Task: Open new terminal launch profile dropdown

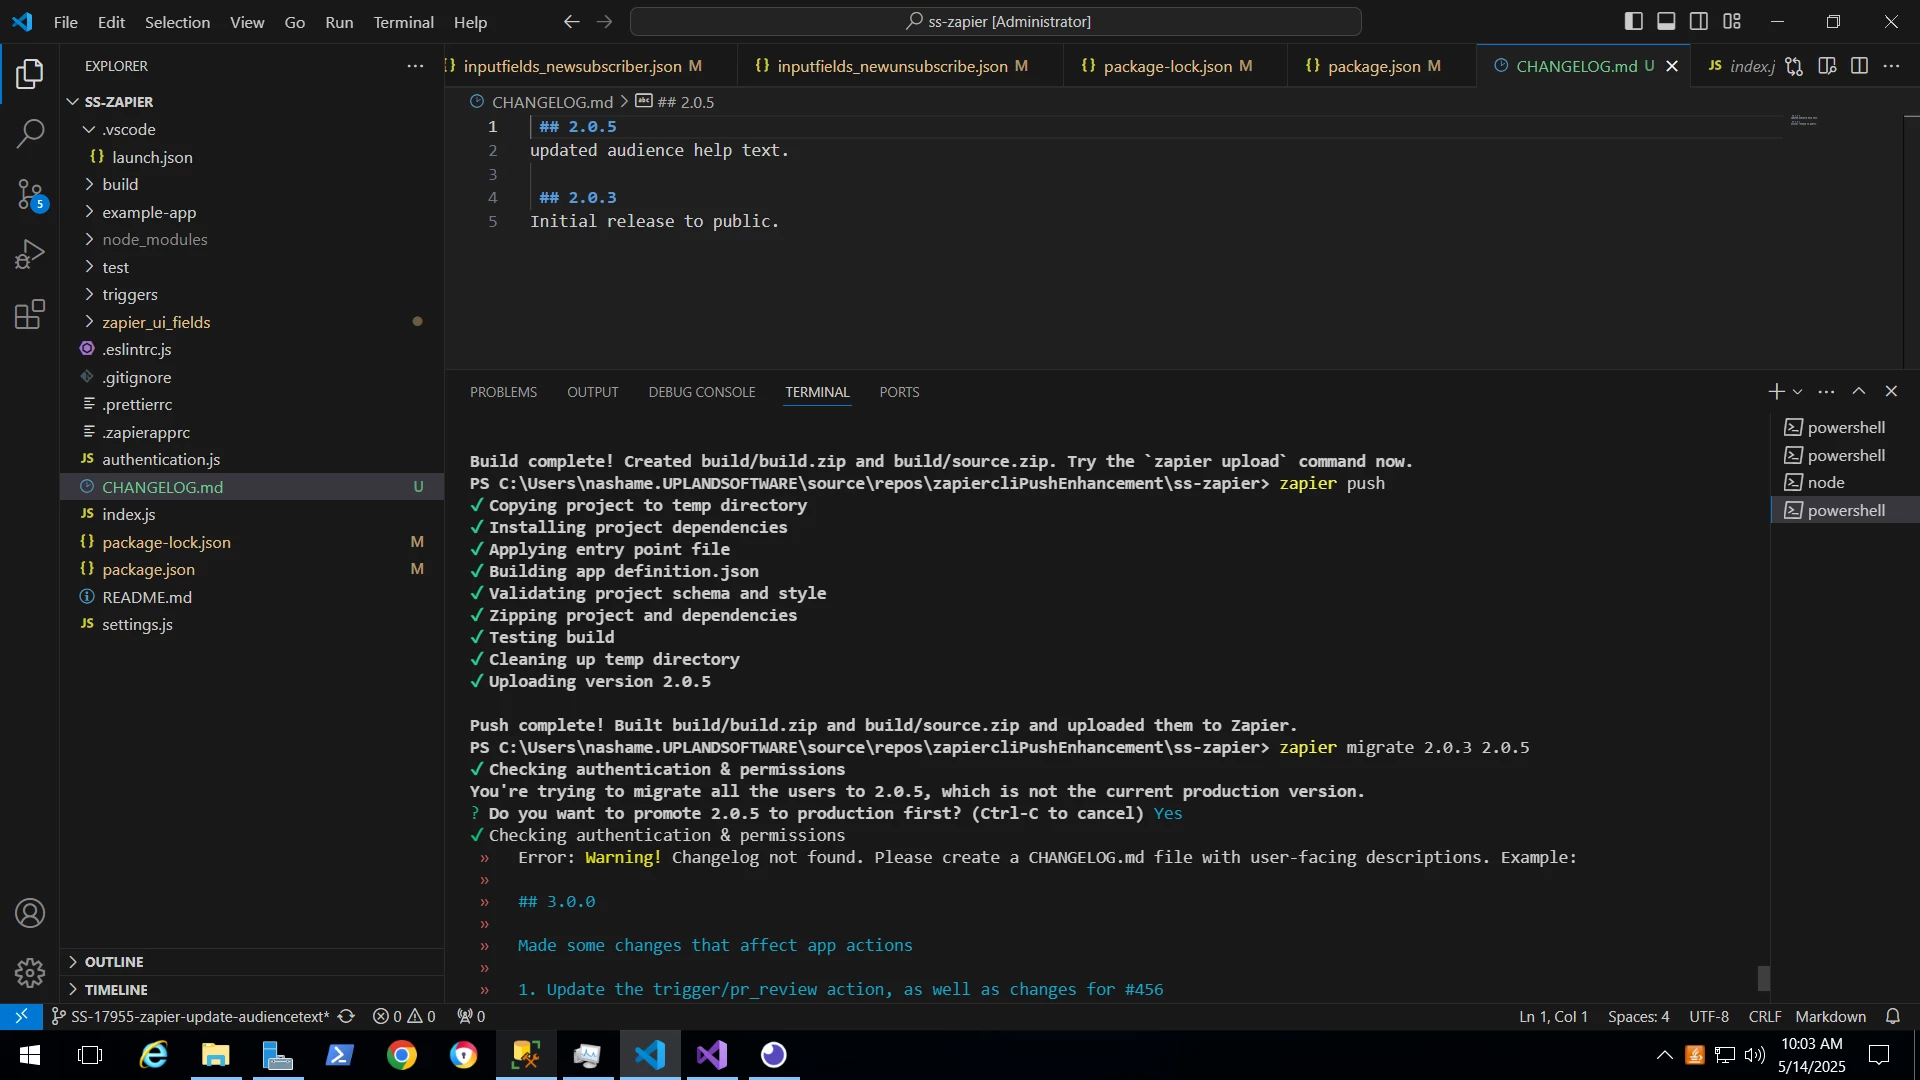Action: pyautogui.click(x=1798, y=392)
